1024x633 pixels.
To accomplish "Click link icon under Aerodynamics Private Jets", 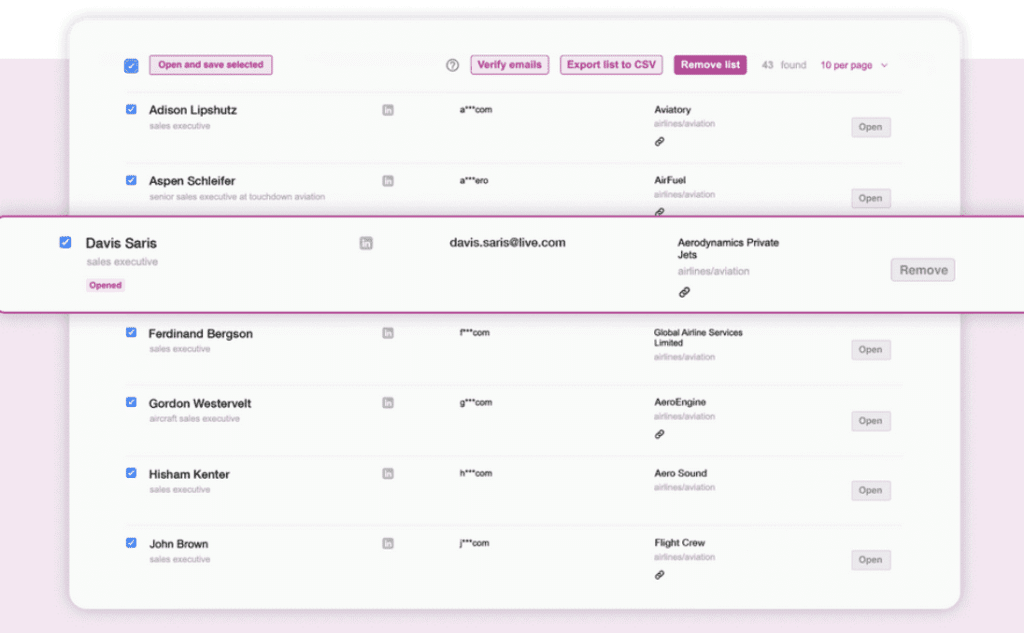I will click(684, 292).
